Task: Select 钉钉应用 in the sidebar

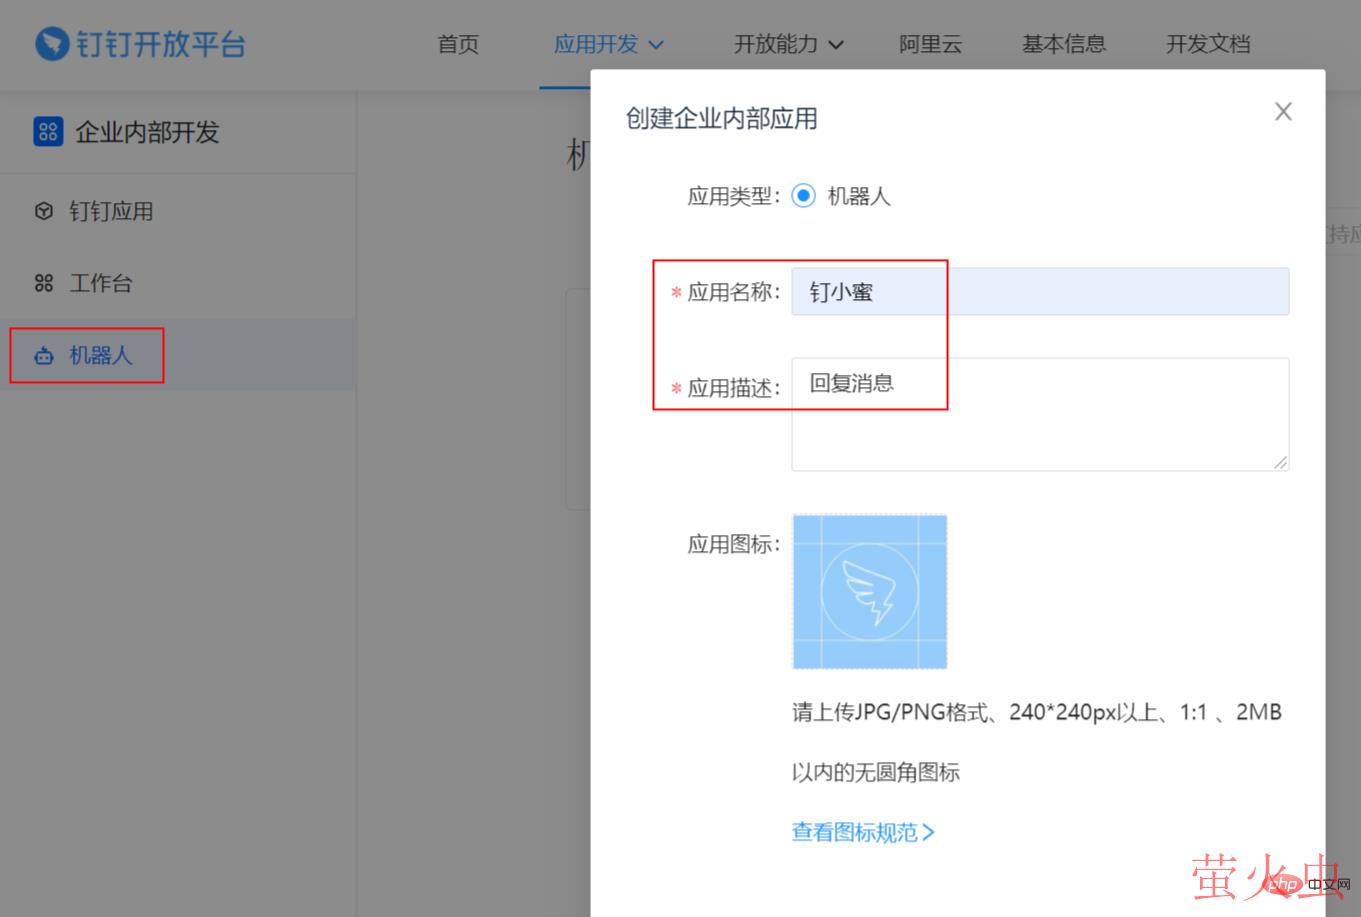Action: pyautogui.click(x=178, y=211)
